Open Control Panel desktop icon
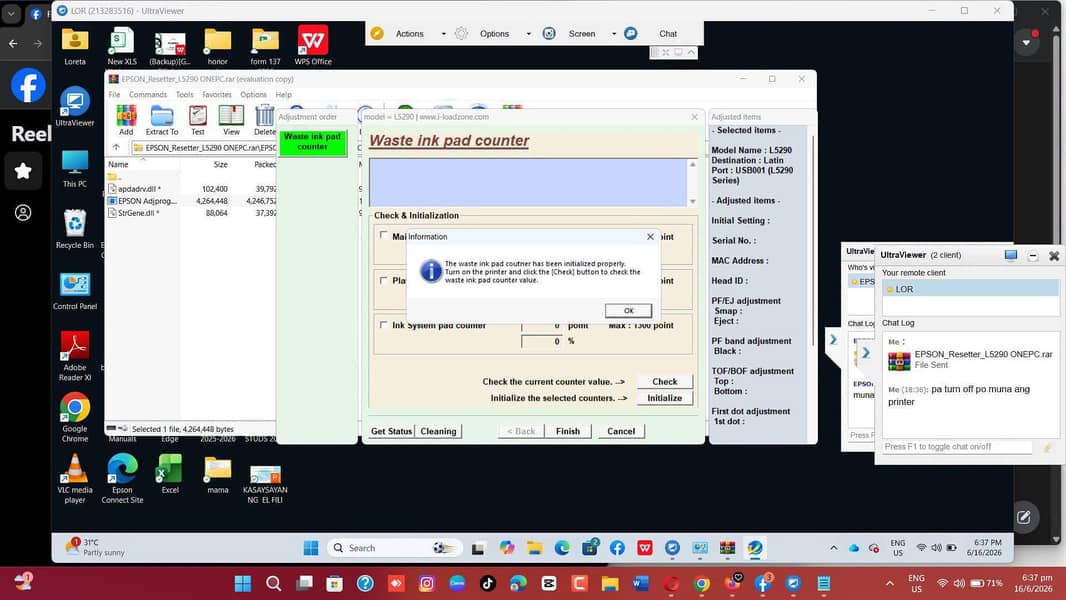Screen dimensions: 1066x600 75,291
